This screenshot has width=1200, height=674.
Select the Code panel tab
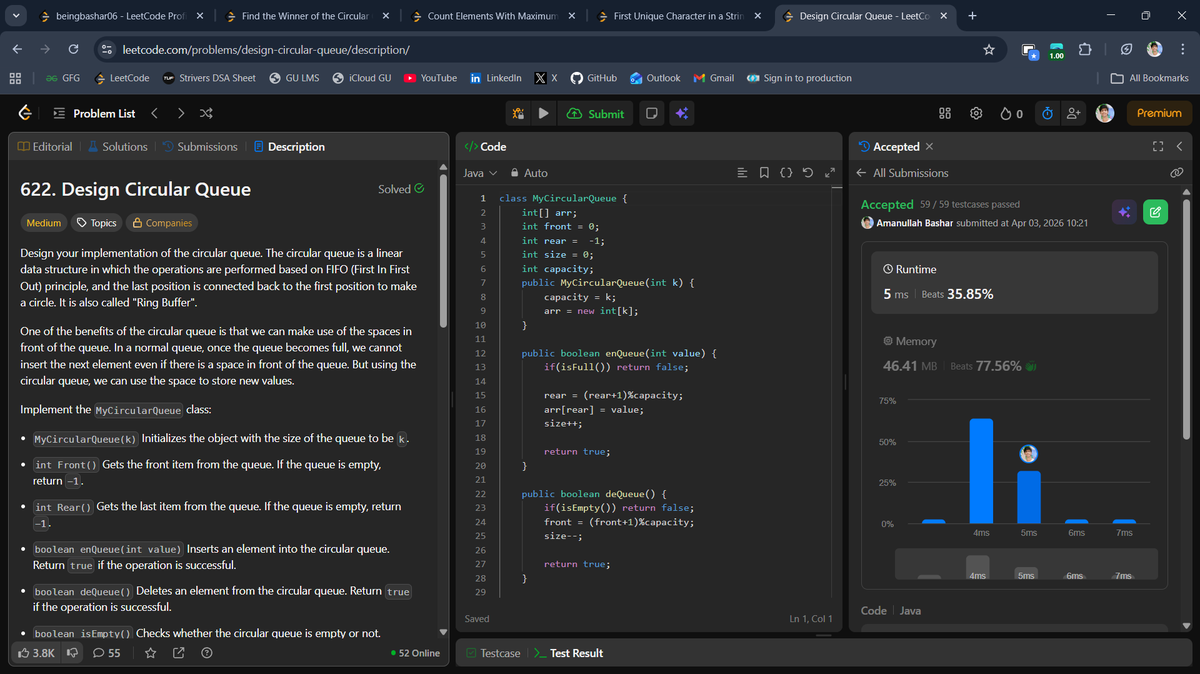[x=486, y=147]
